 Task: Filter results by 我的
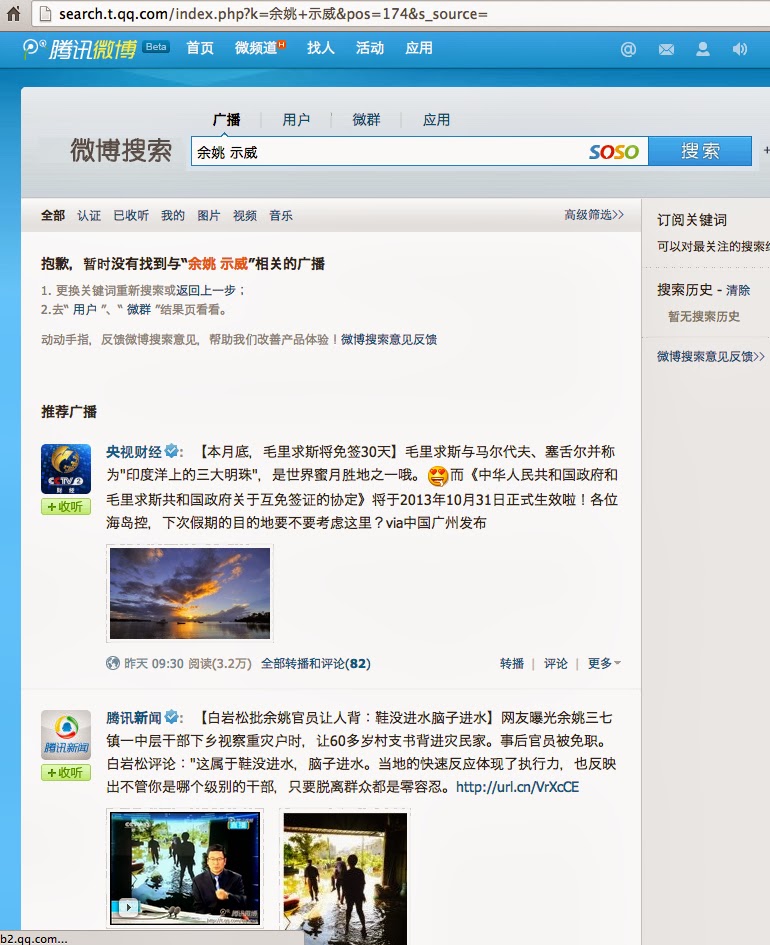pos(172,215)
